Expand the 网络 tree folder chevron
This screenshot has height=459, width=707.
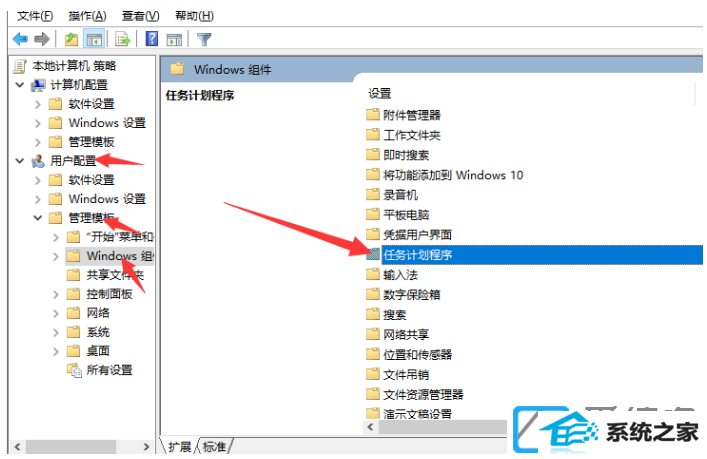[x=55, y=313]
